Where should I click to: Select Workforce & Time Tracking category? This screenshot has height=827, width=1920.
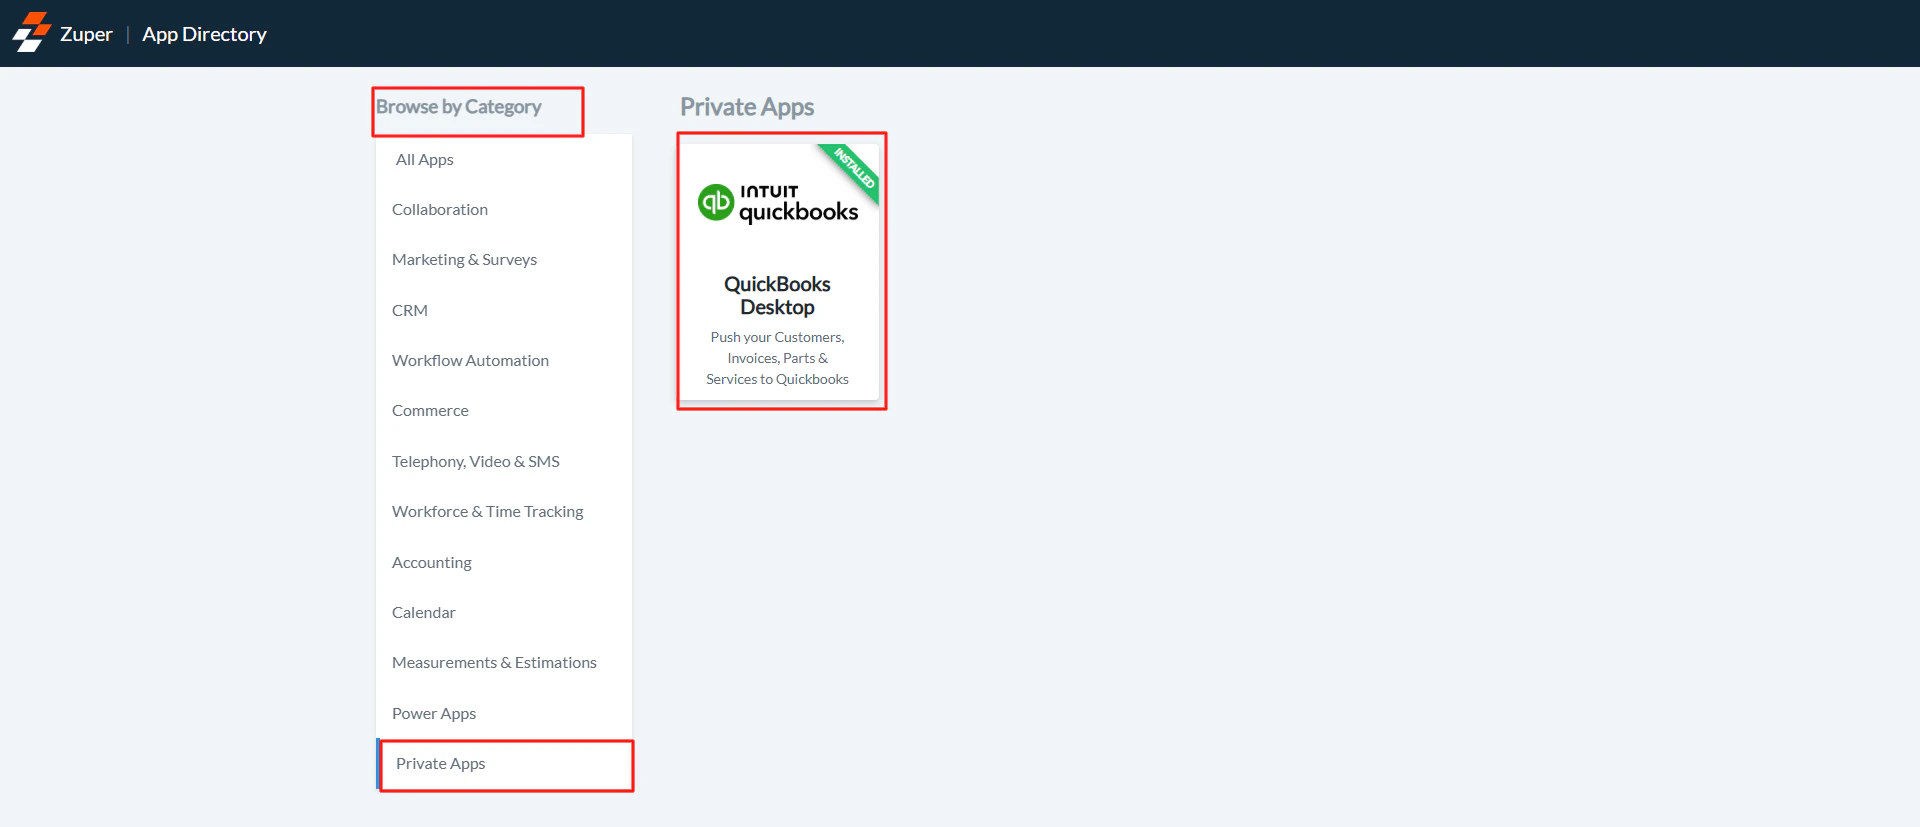pos(504,512)
